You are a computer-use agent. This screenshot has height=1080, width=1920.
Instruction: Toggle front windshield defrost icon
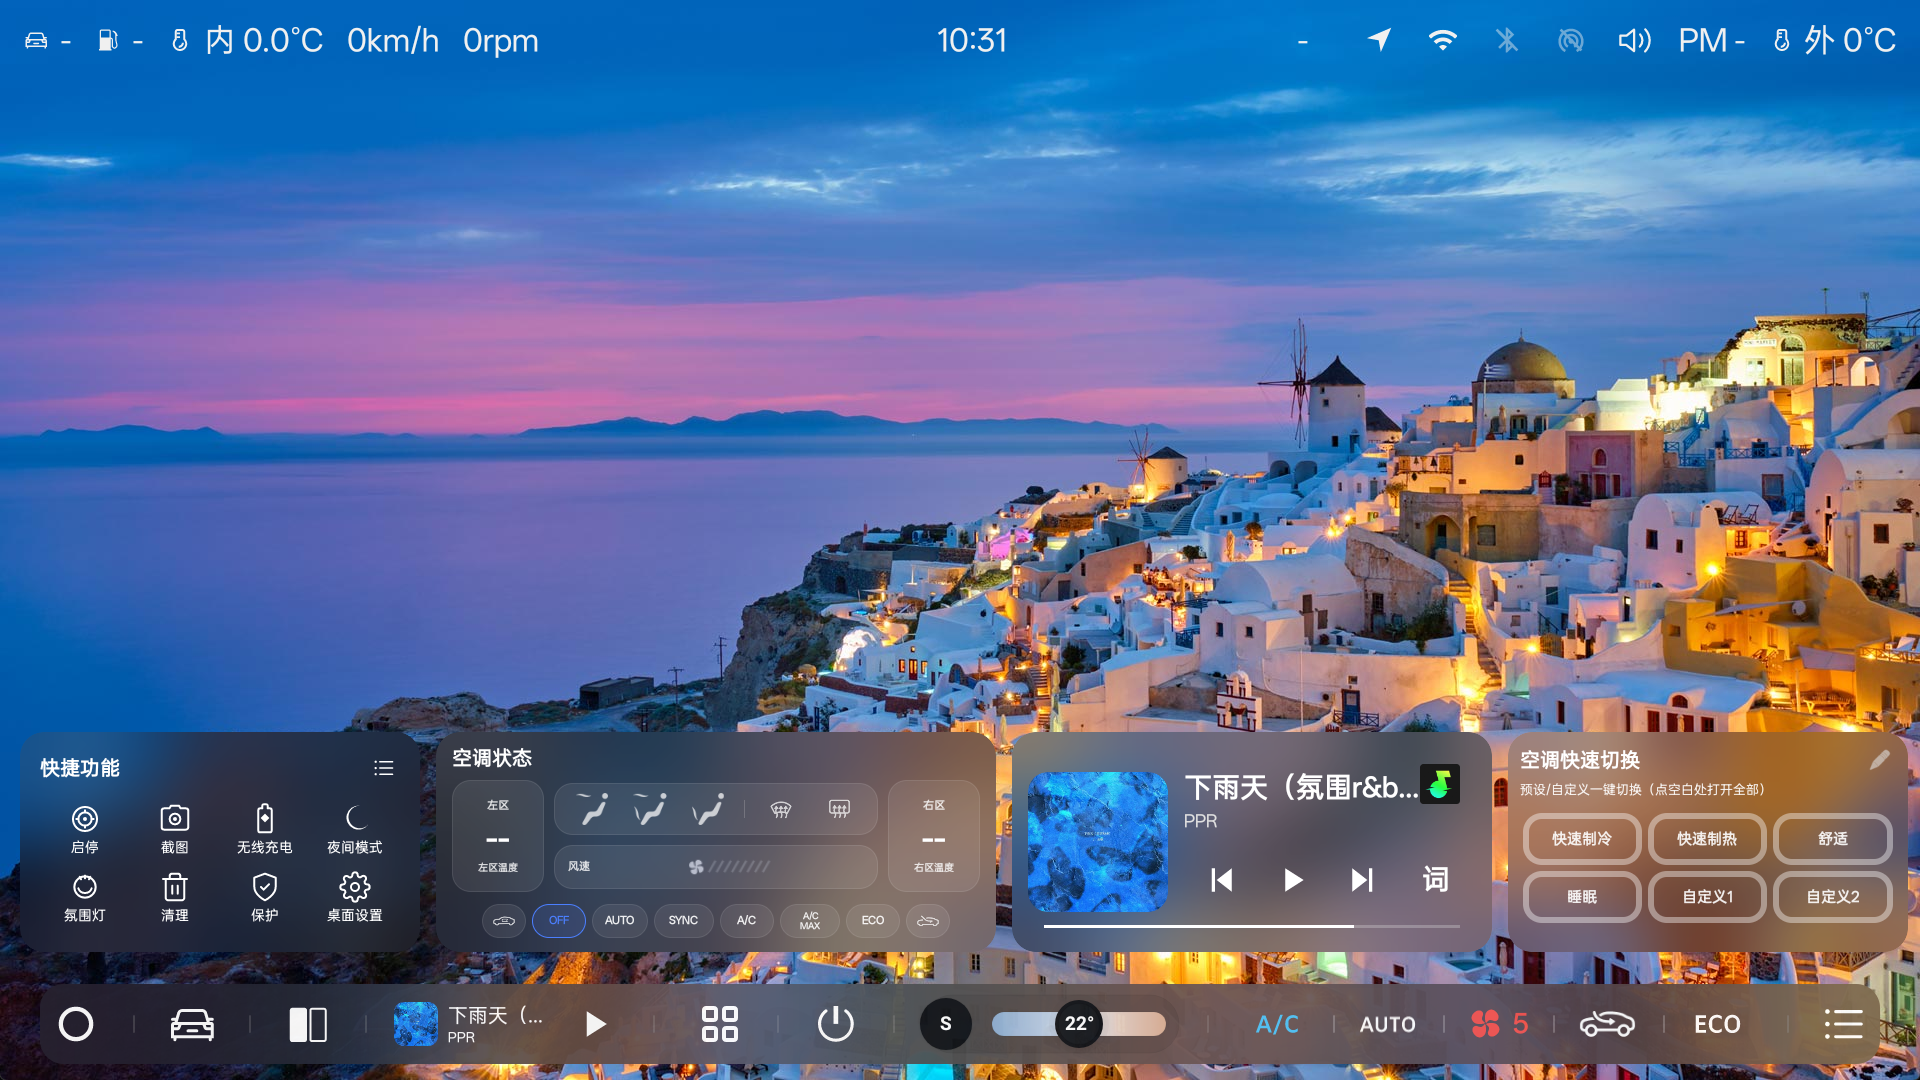point(781,809)
